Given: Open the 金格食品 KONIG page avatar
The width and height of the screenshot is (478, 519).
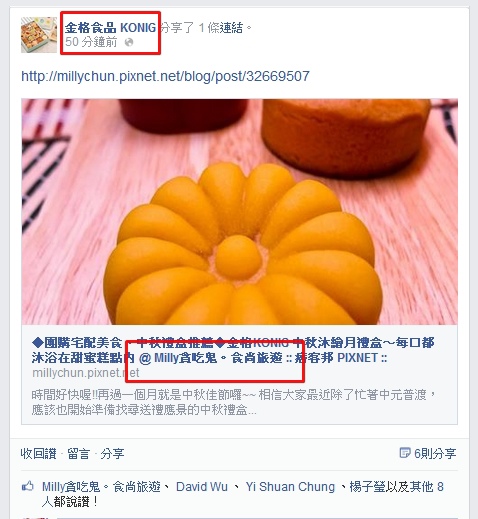Looking at the screenshot, I should point(39,35).
